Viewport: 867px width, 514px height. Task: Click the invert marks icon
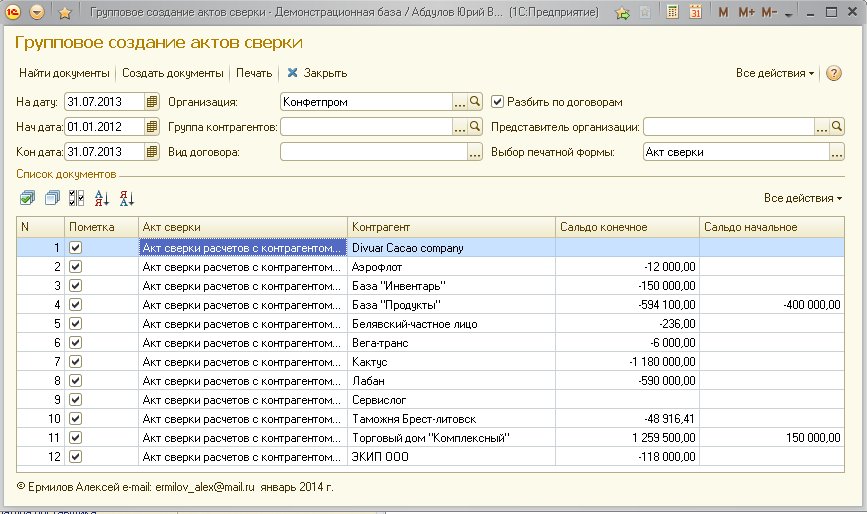click(x=77, y=198)
